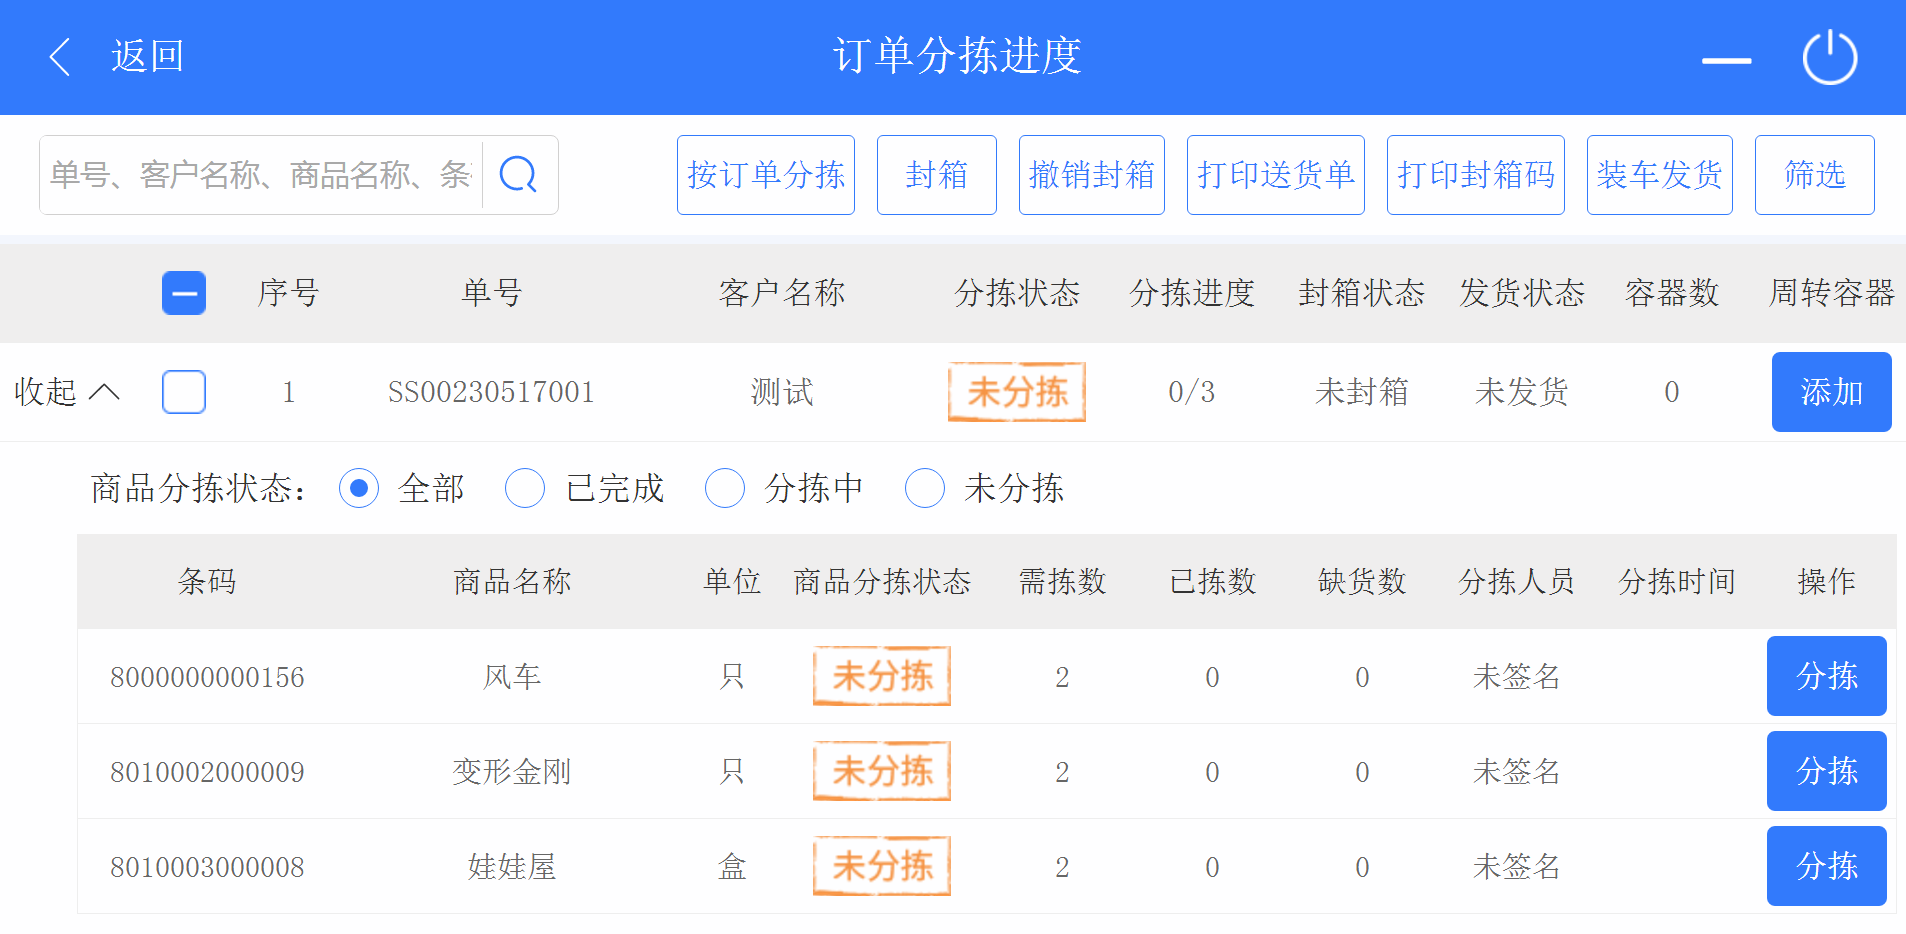
Task: Click 装车发货 to ship order
Action: coord(1659,175)
